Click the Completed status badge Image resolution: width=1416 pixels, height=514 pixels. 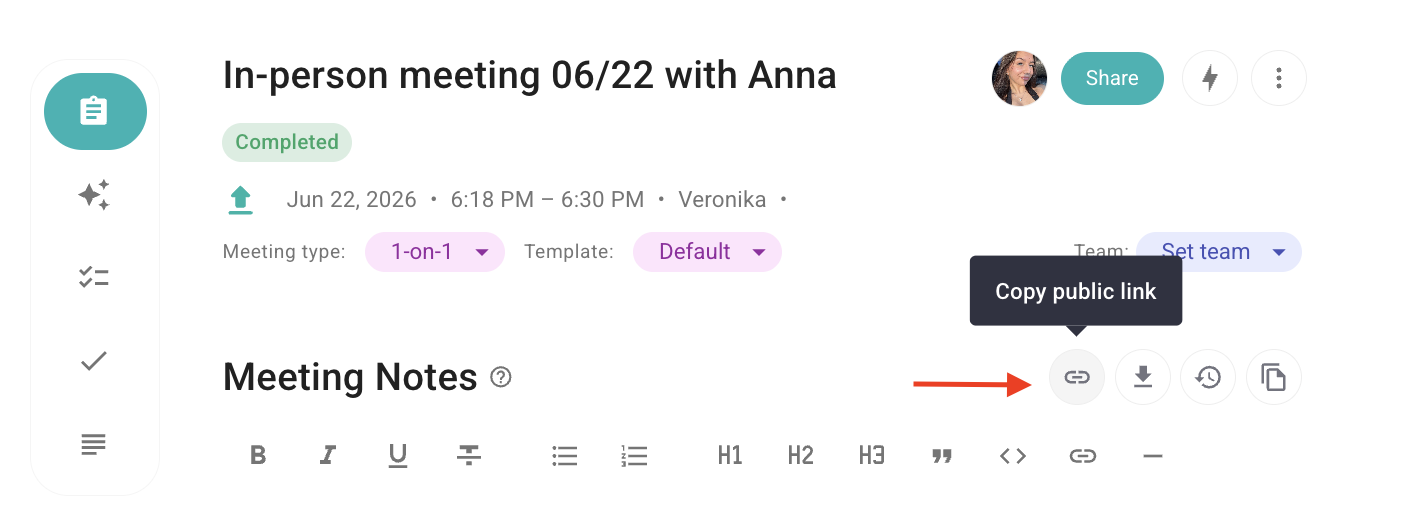click(287, 142)
